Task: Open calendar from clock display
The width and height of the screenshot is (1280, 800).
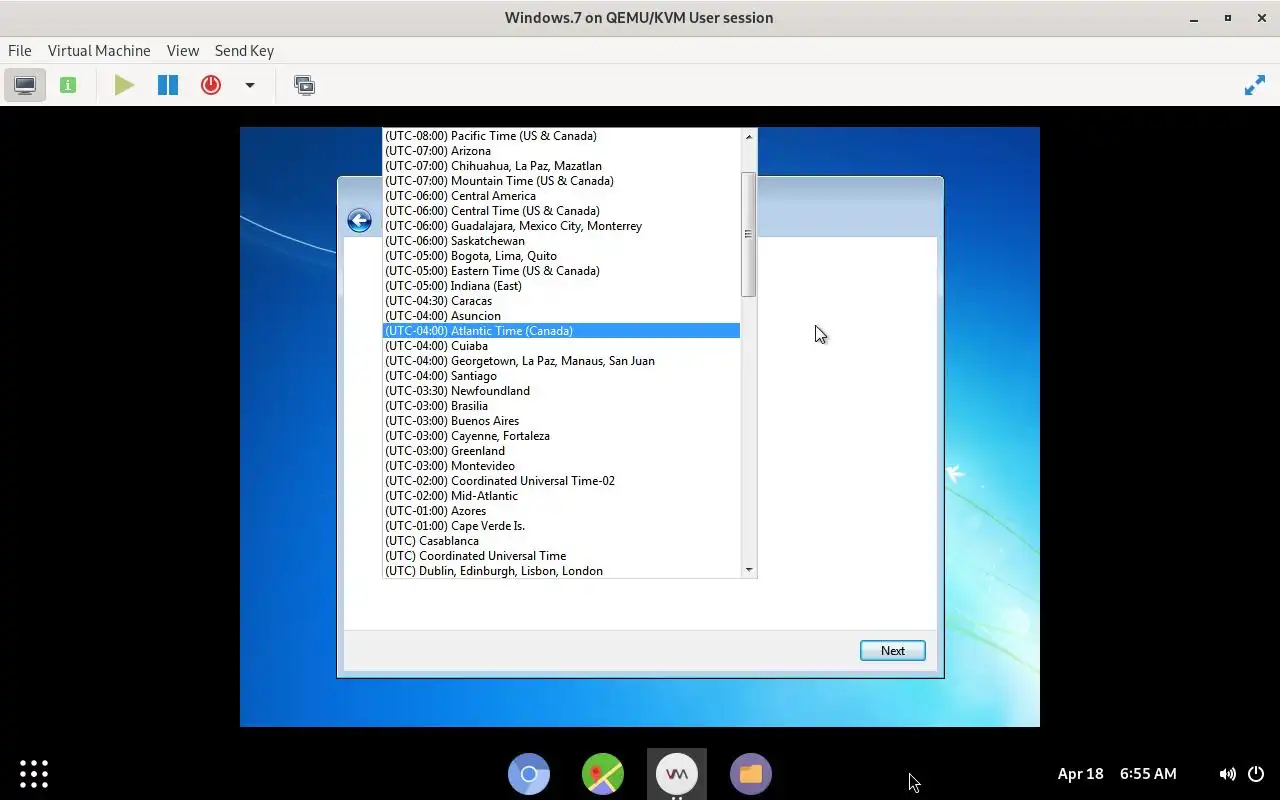Action: [1117, 773]
